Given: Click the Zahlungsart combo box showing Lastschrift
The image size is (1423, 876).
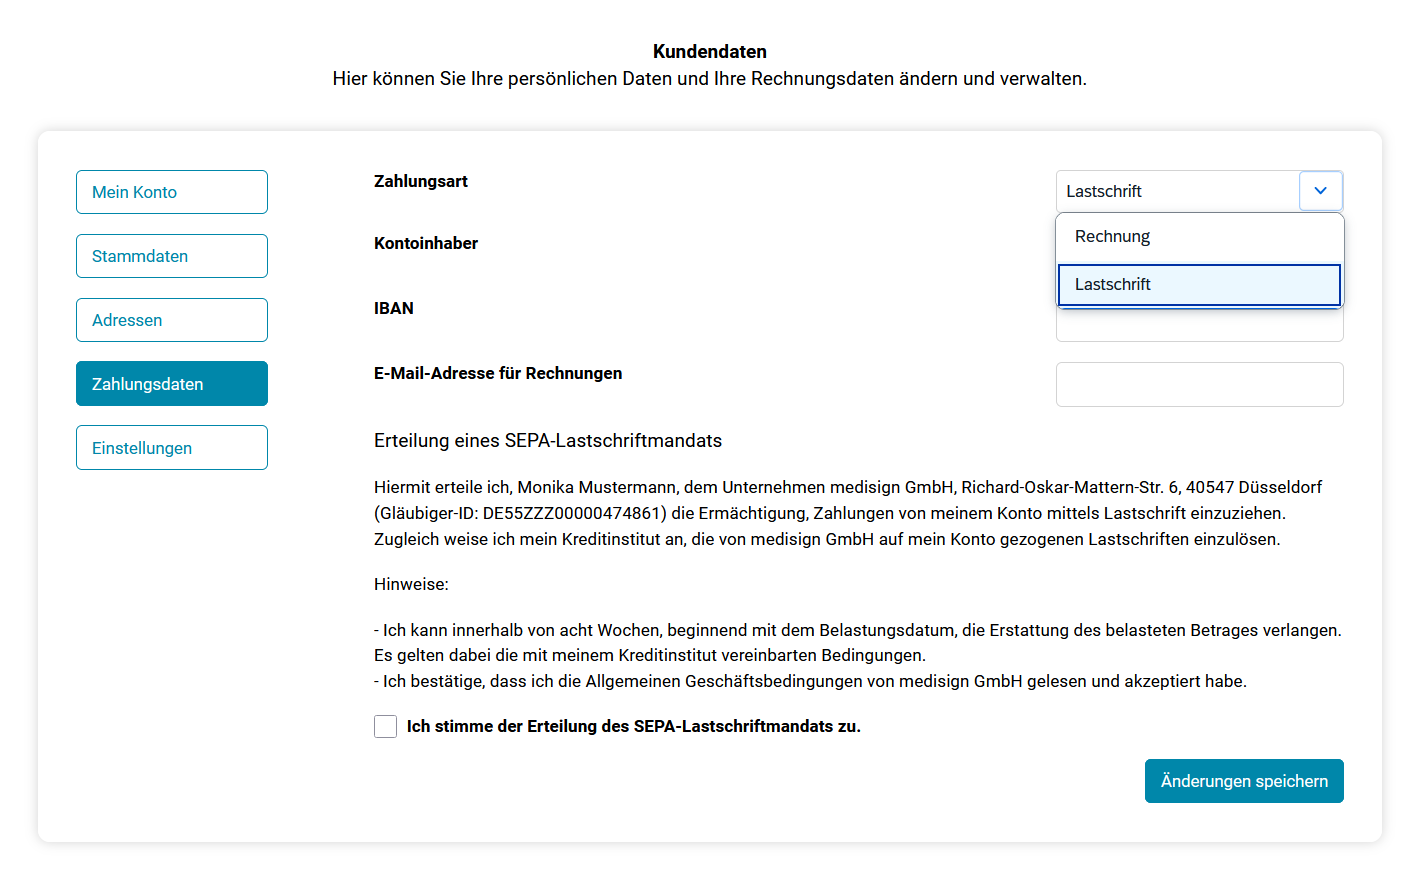Looking at the screenshot, I should point(1180,190).
